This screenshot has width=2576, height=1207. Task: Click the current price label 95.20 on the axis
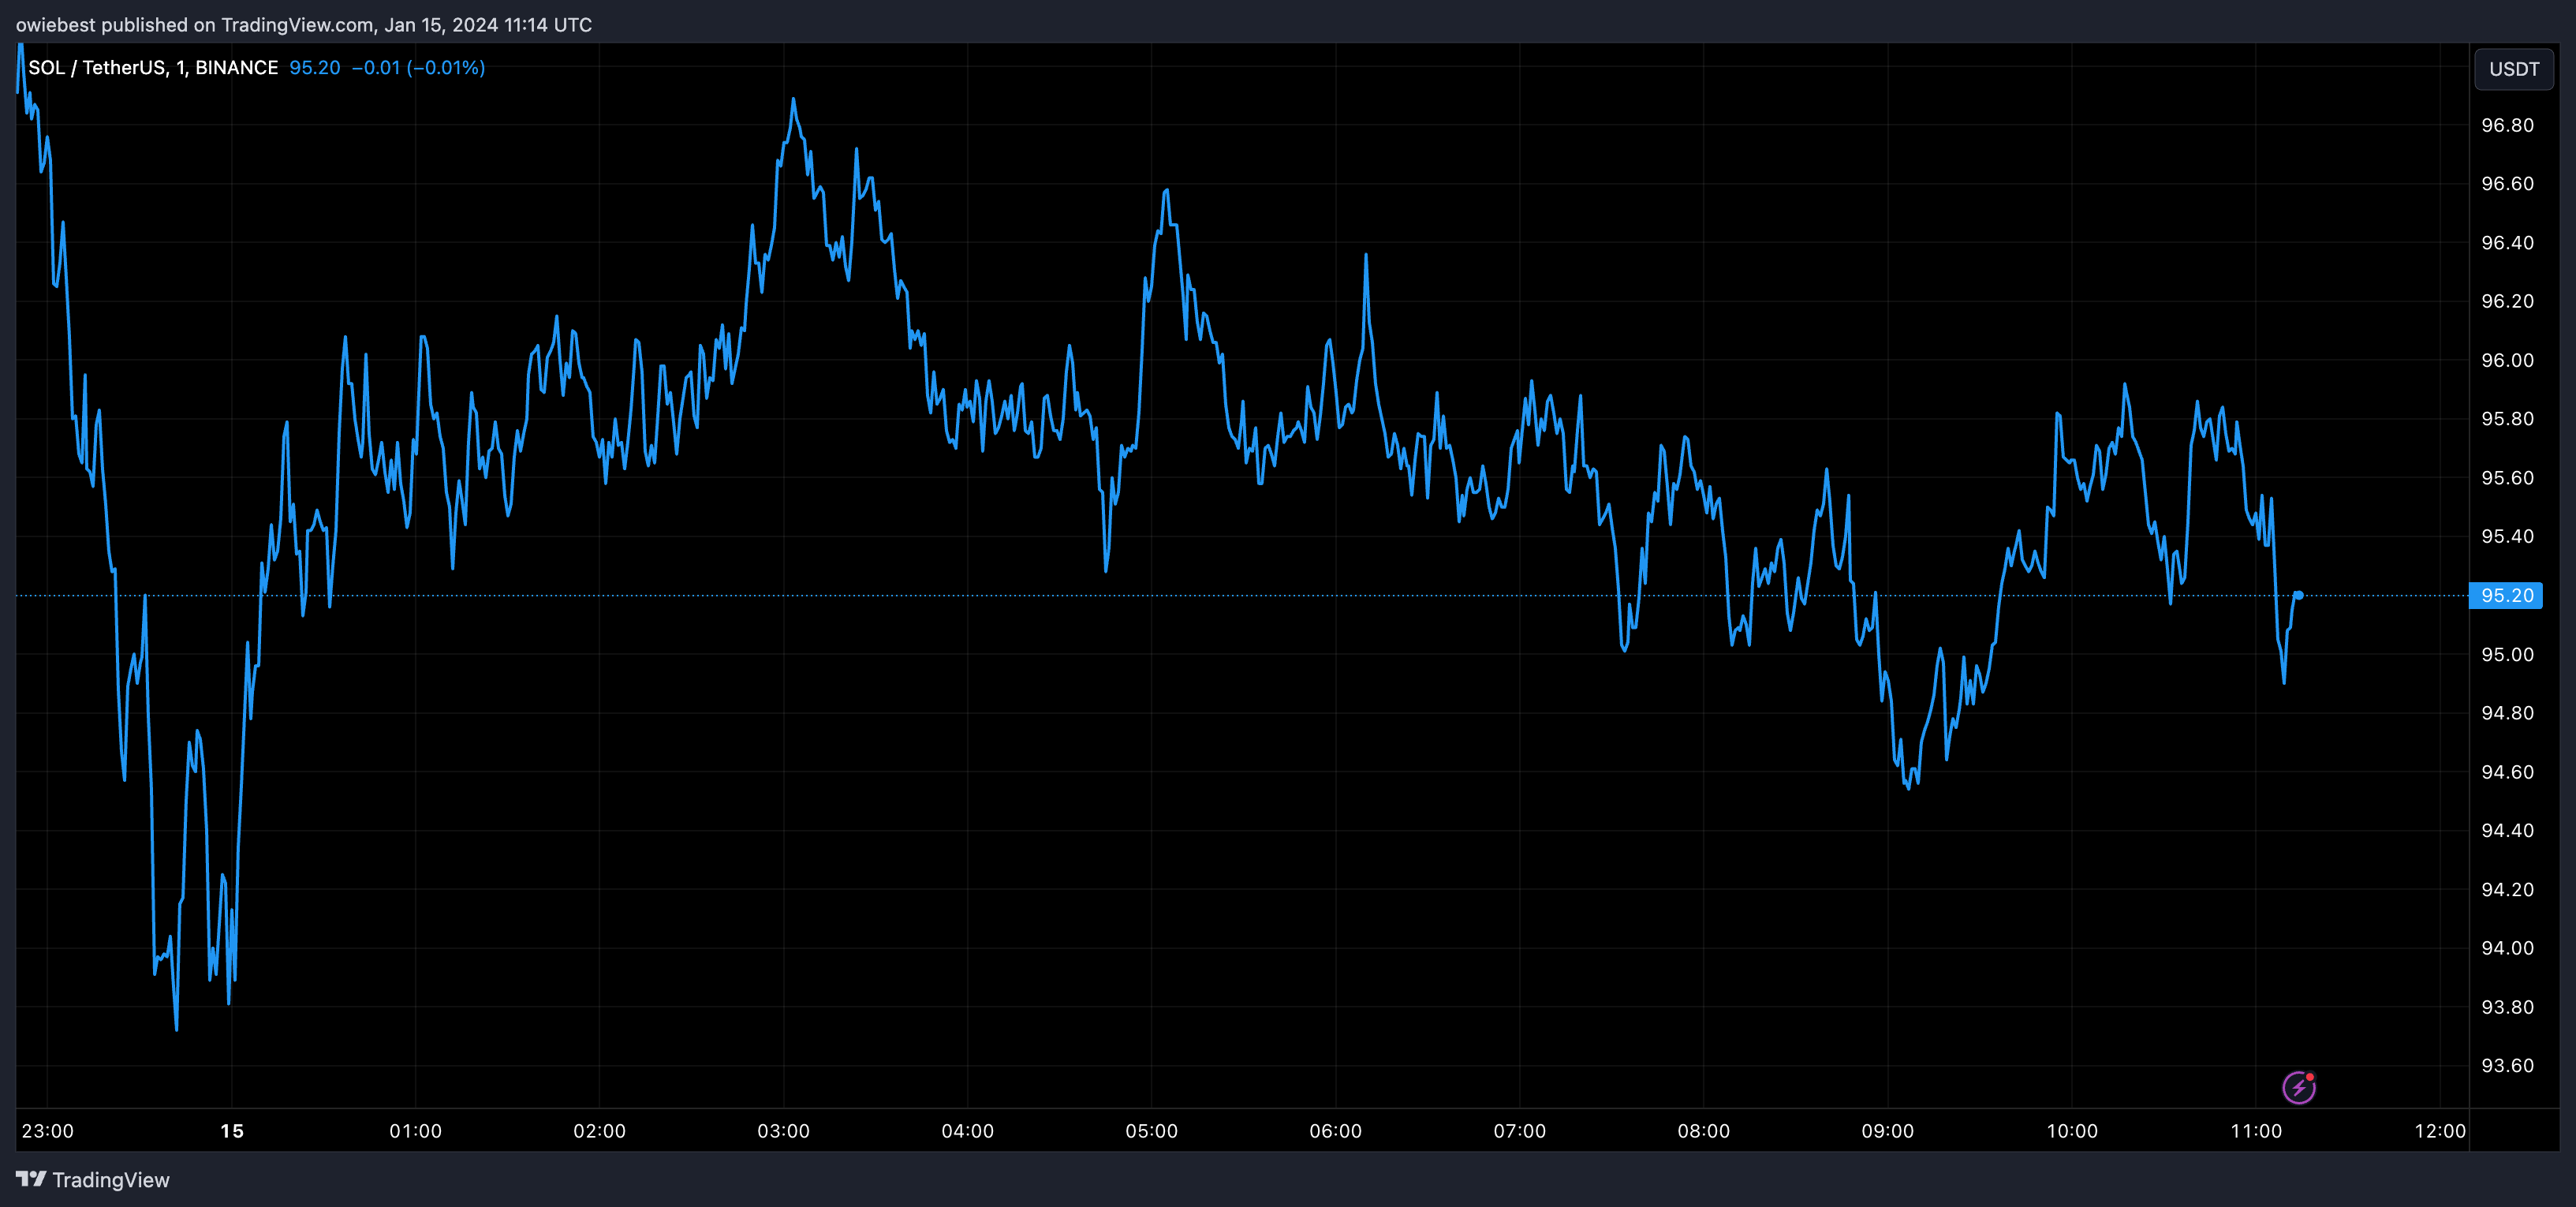(2506, 596)
